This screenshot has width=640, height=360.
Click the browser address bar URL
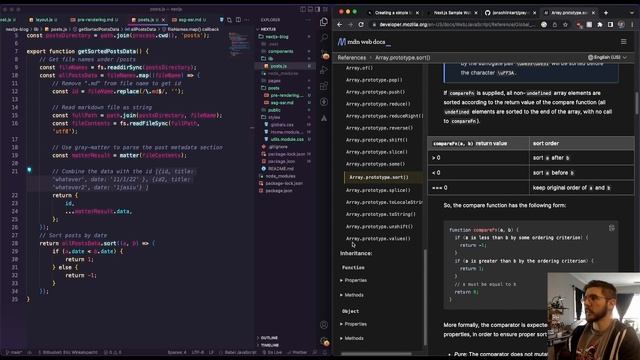[x=456, y=24]
